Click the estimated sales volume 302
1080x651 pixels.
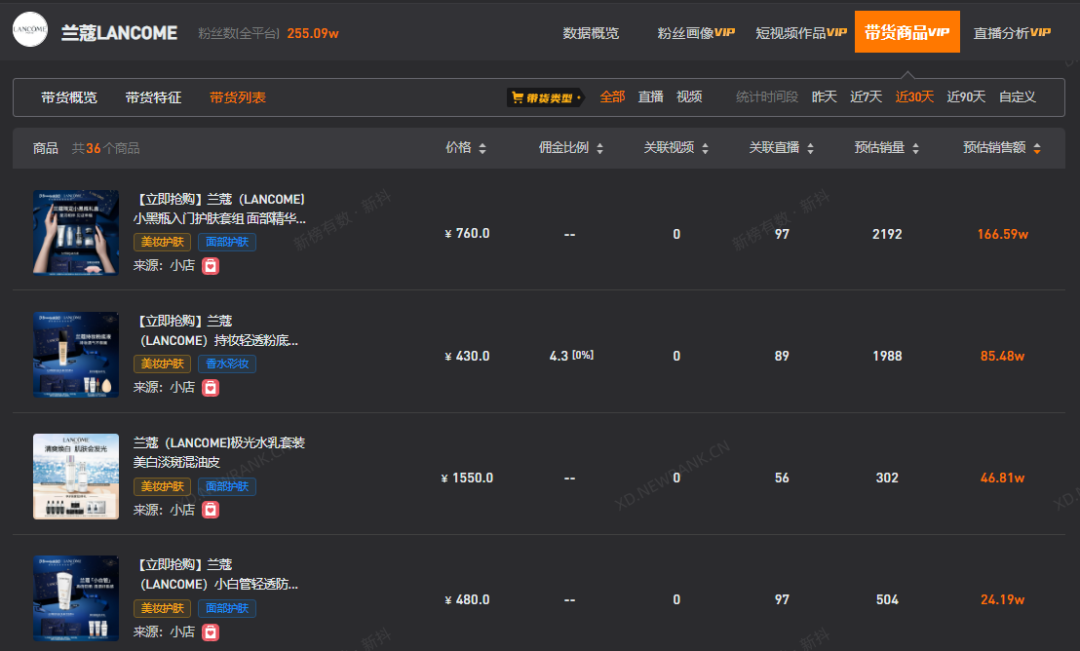[887, 478]
